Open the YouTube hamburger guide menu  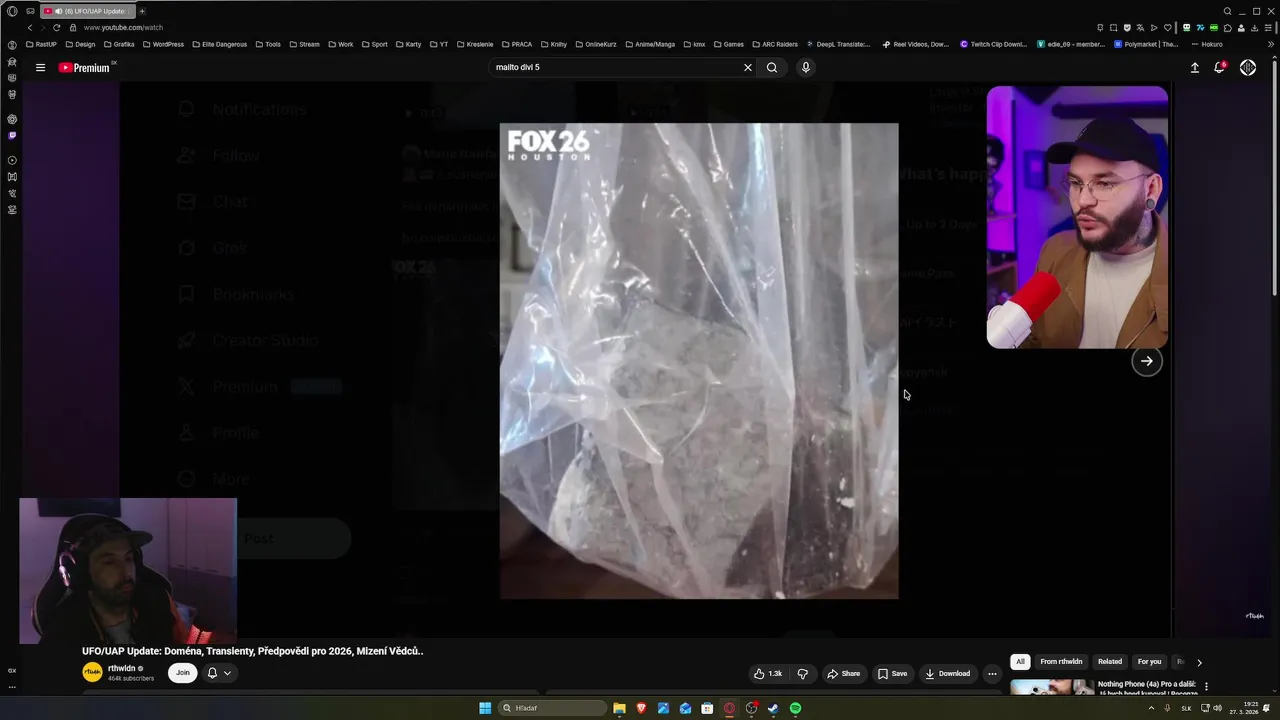click(40, 68)
